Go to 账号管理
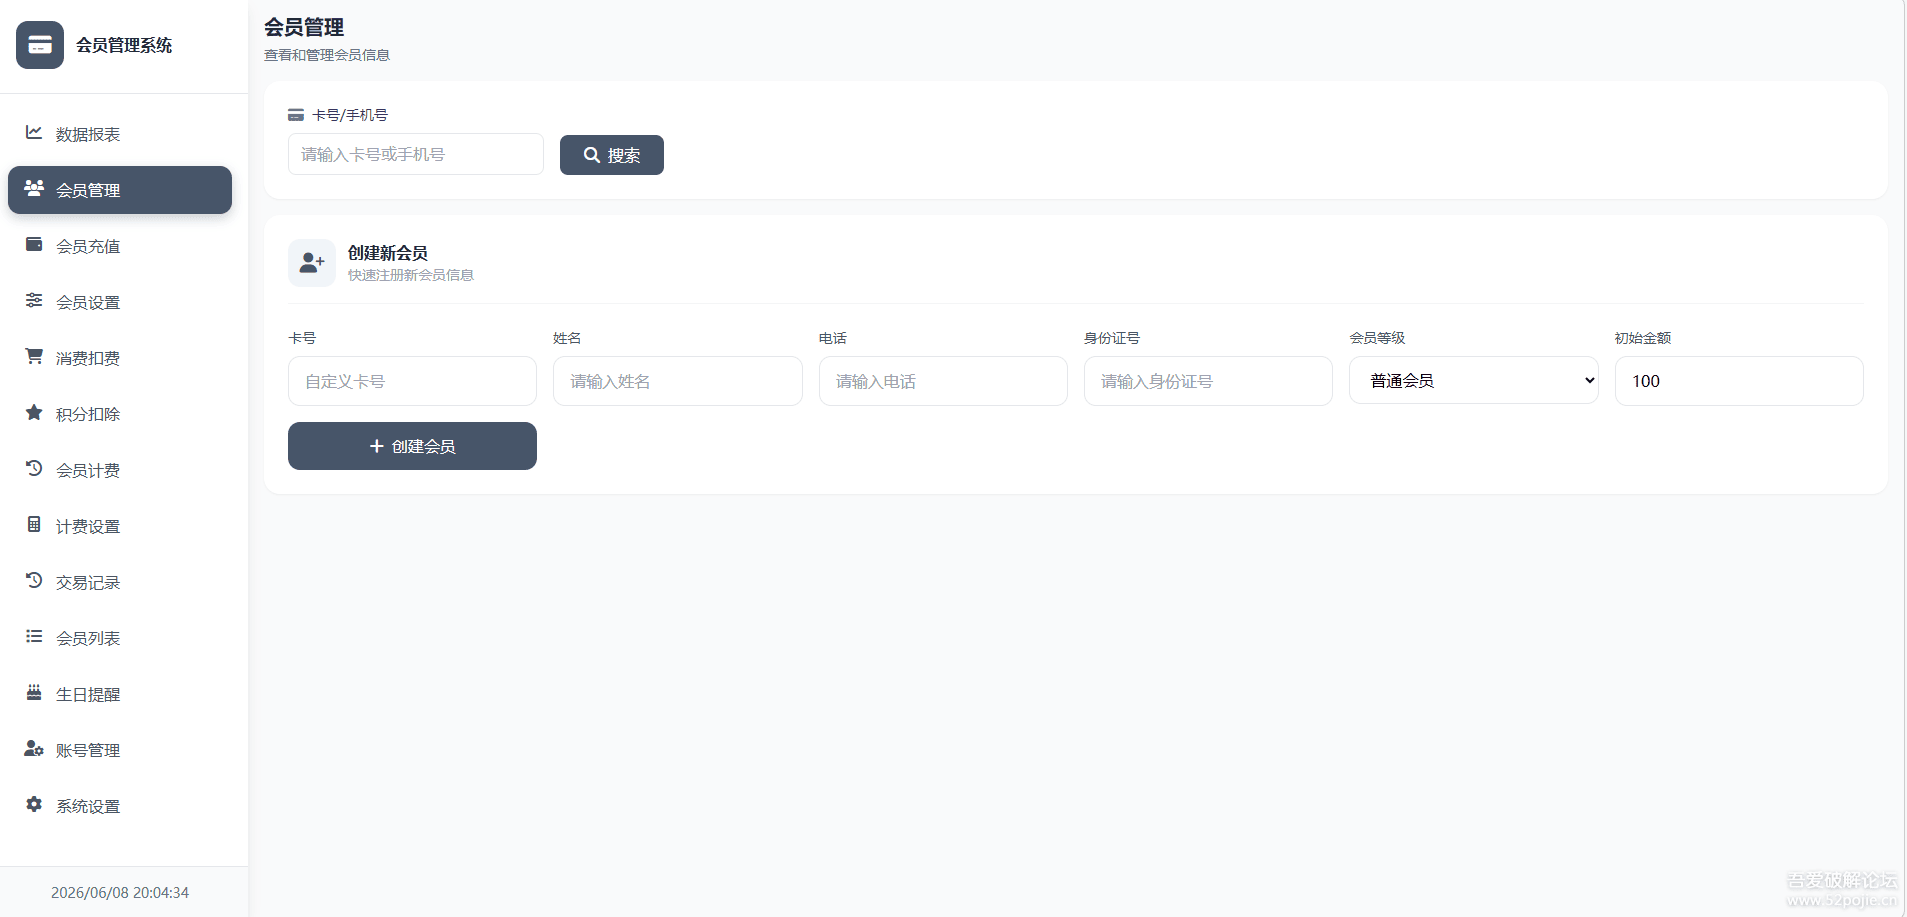The image size is (1907, 917). 120,750
